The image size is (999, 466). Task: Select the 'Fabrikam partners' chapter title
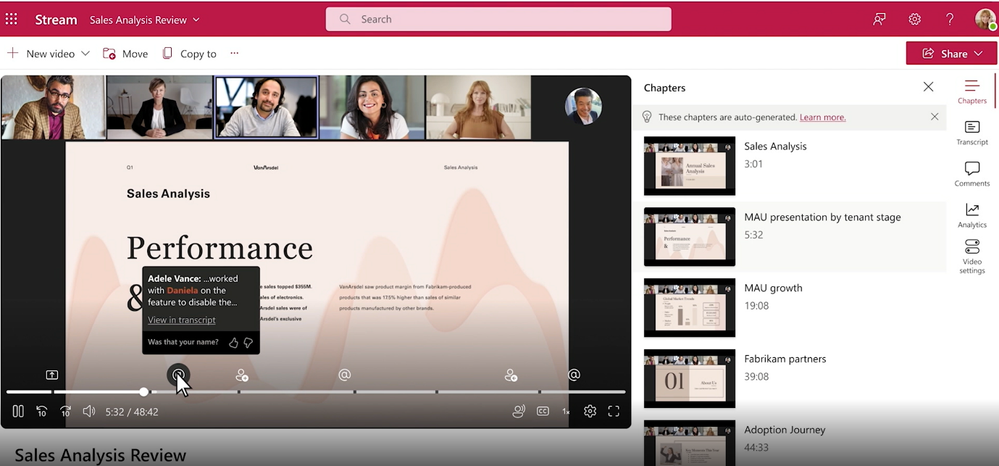[785, 359]
